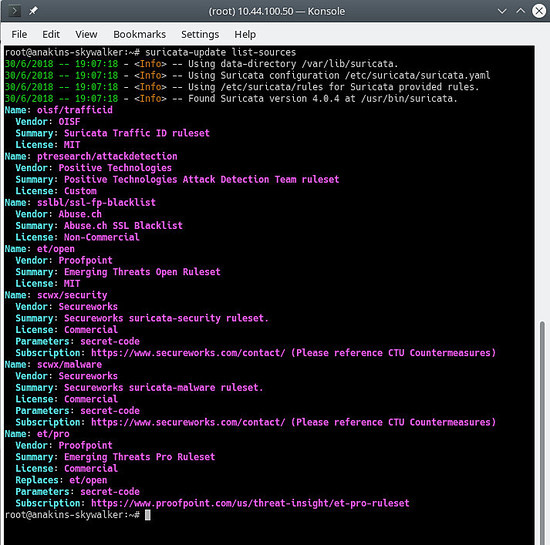Click secureworks.com contact URL under scwx/security
550x545 pixels.
[x=188, y=353]
